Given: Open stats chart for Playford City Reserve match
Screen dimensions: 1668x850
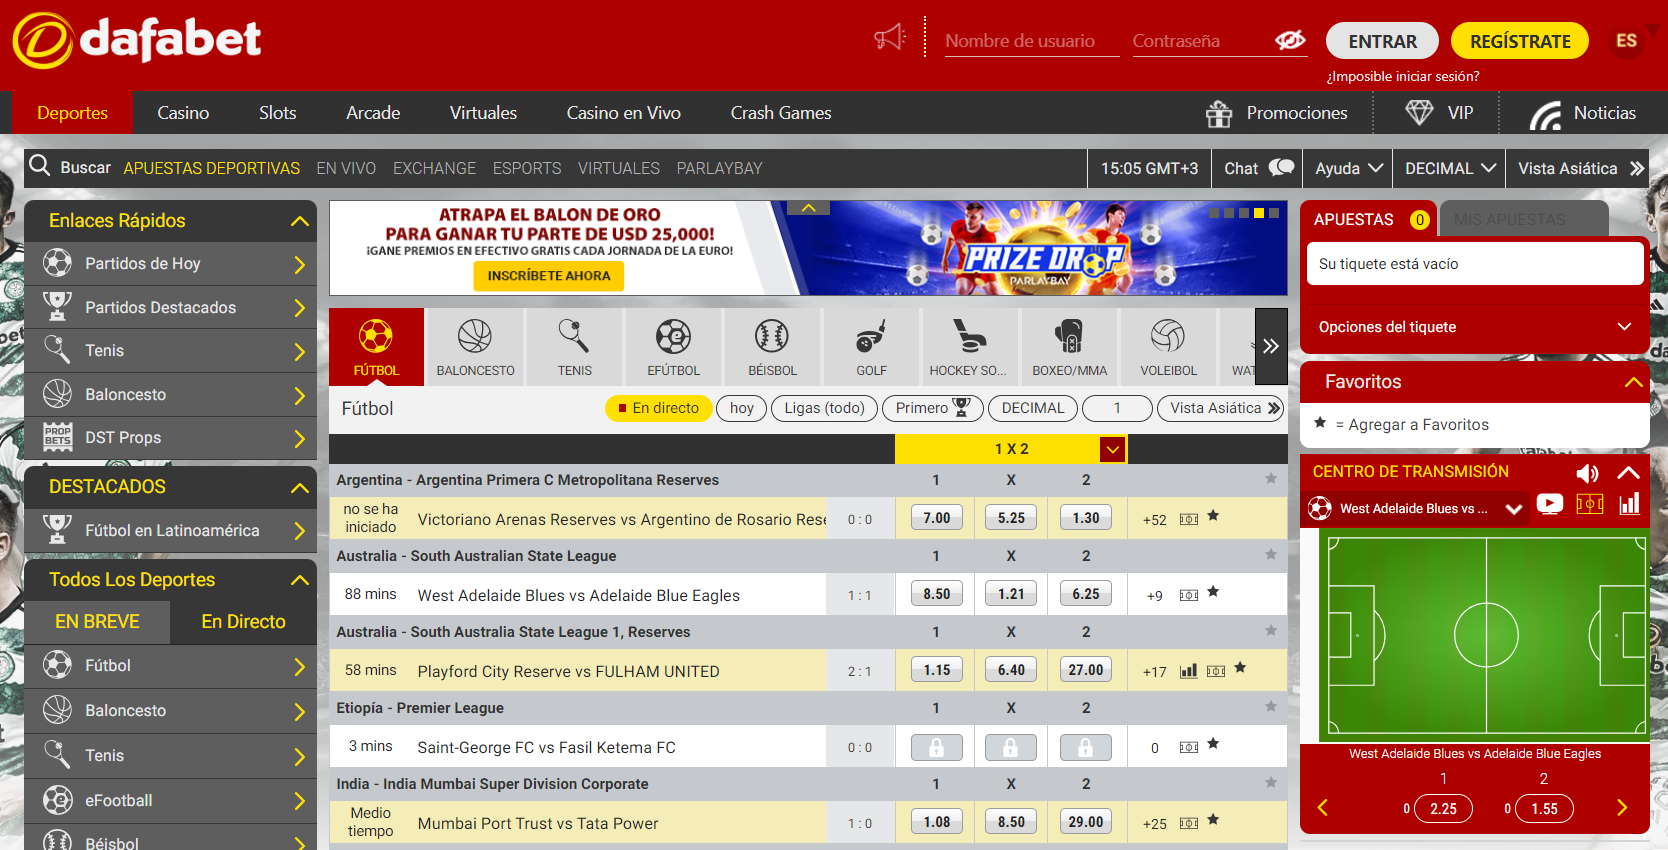Looking at the screenshot, I should [x=1188, y=671].
